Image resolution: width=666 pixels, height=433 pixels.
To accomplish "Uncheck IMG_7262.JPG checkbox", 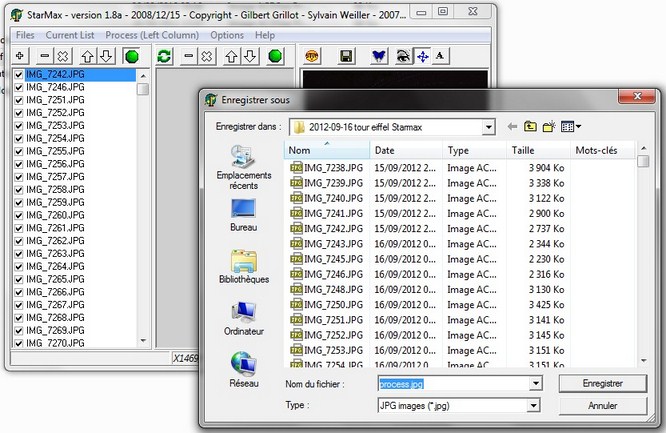I will [x=18, y=241].
